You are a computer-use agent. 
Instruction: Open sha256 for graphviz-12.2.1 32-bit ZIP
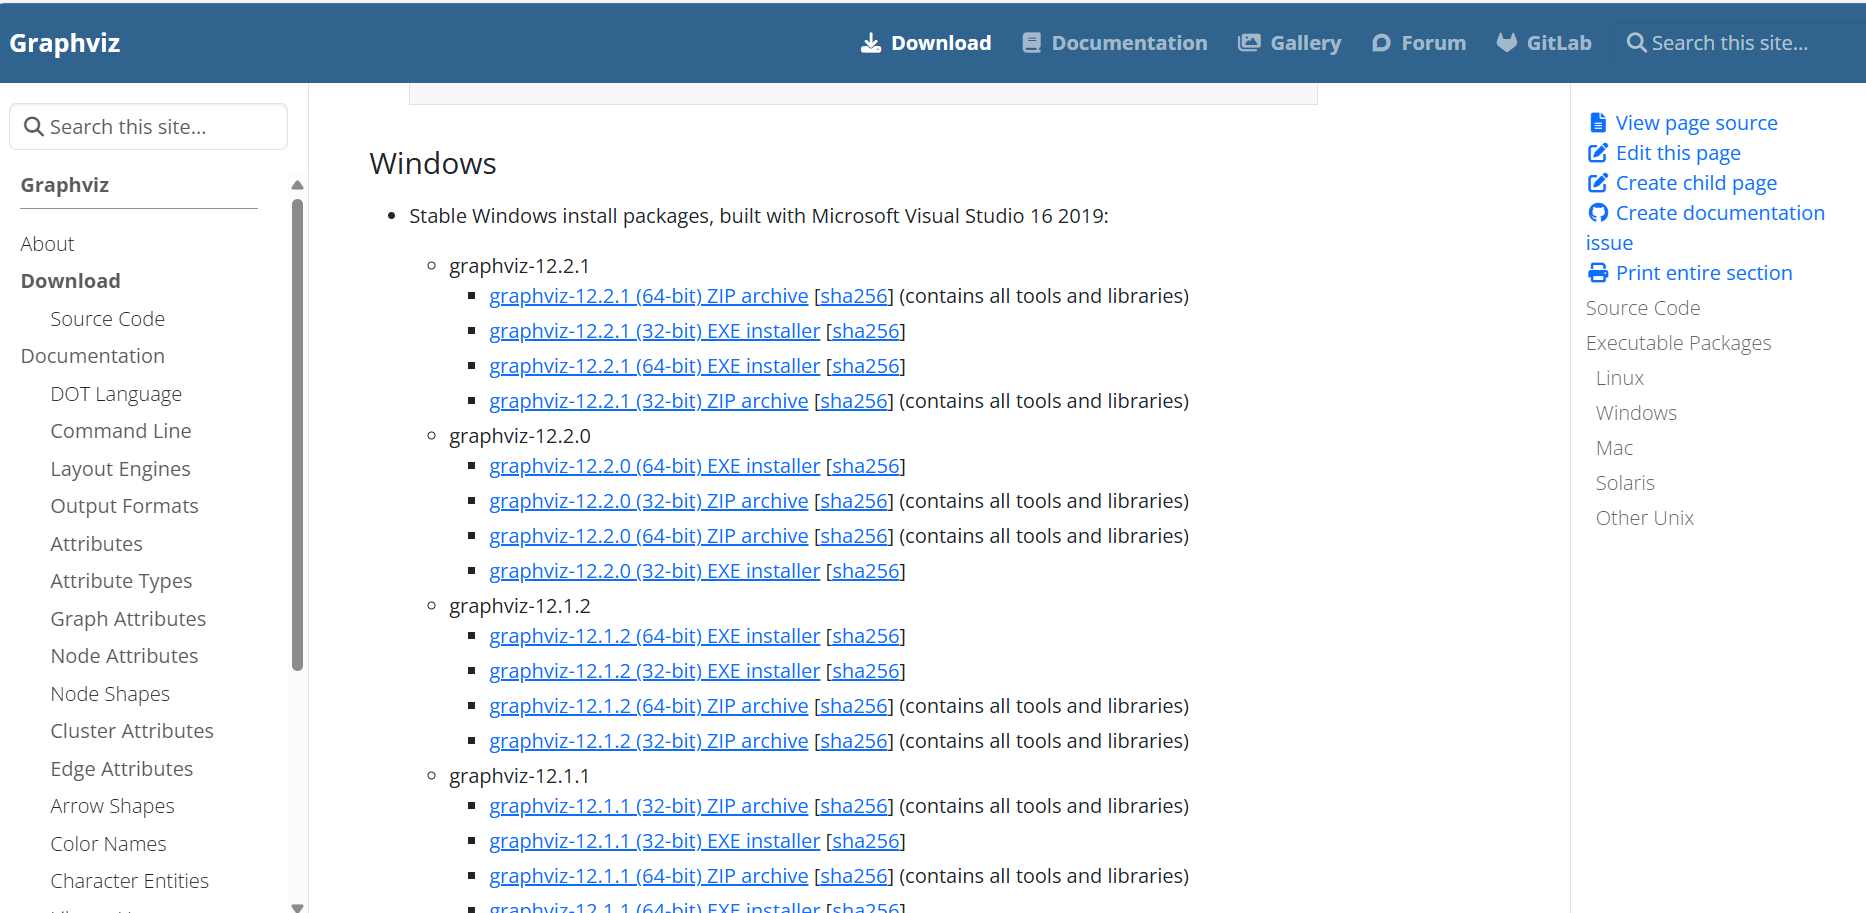[853, 401]
